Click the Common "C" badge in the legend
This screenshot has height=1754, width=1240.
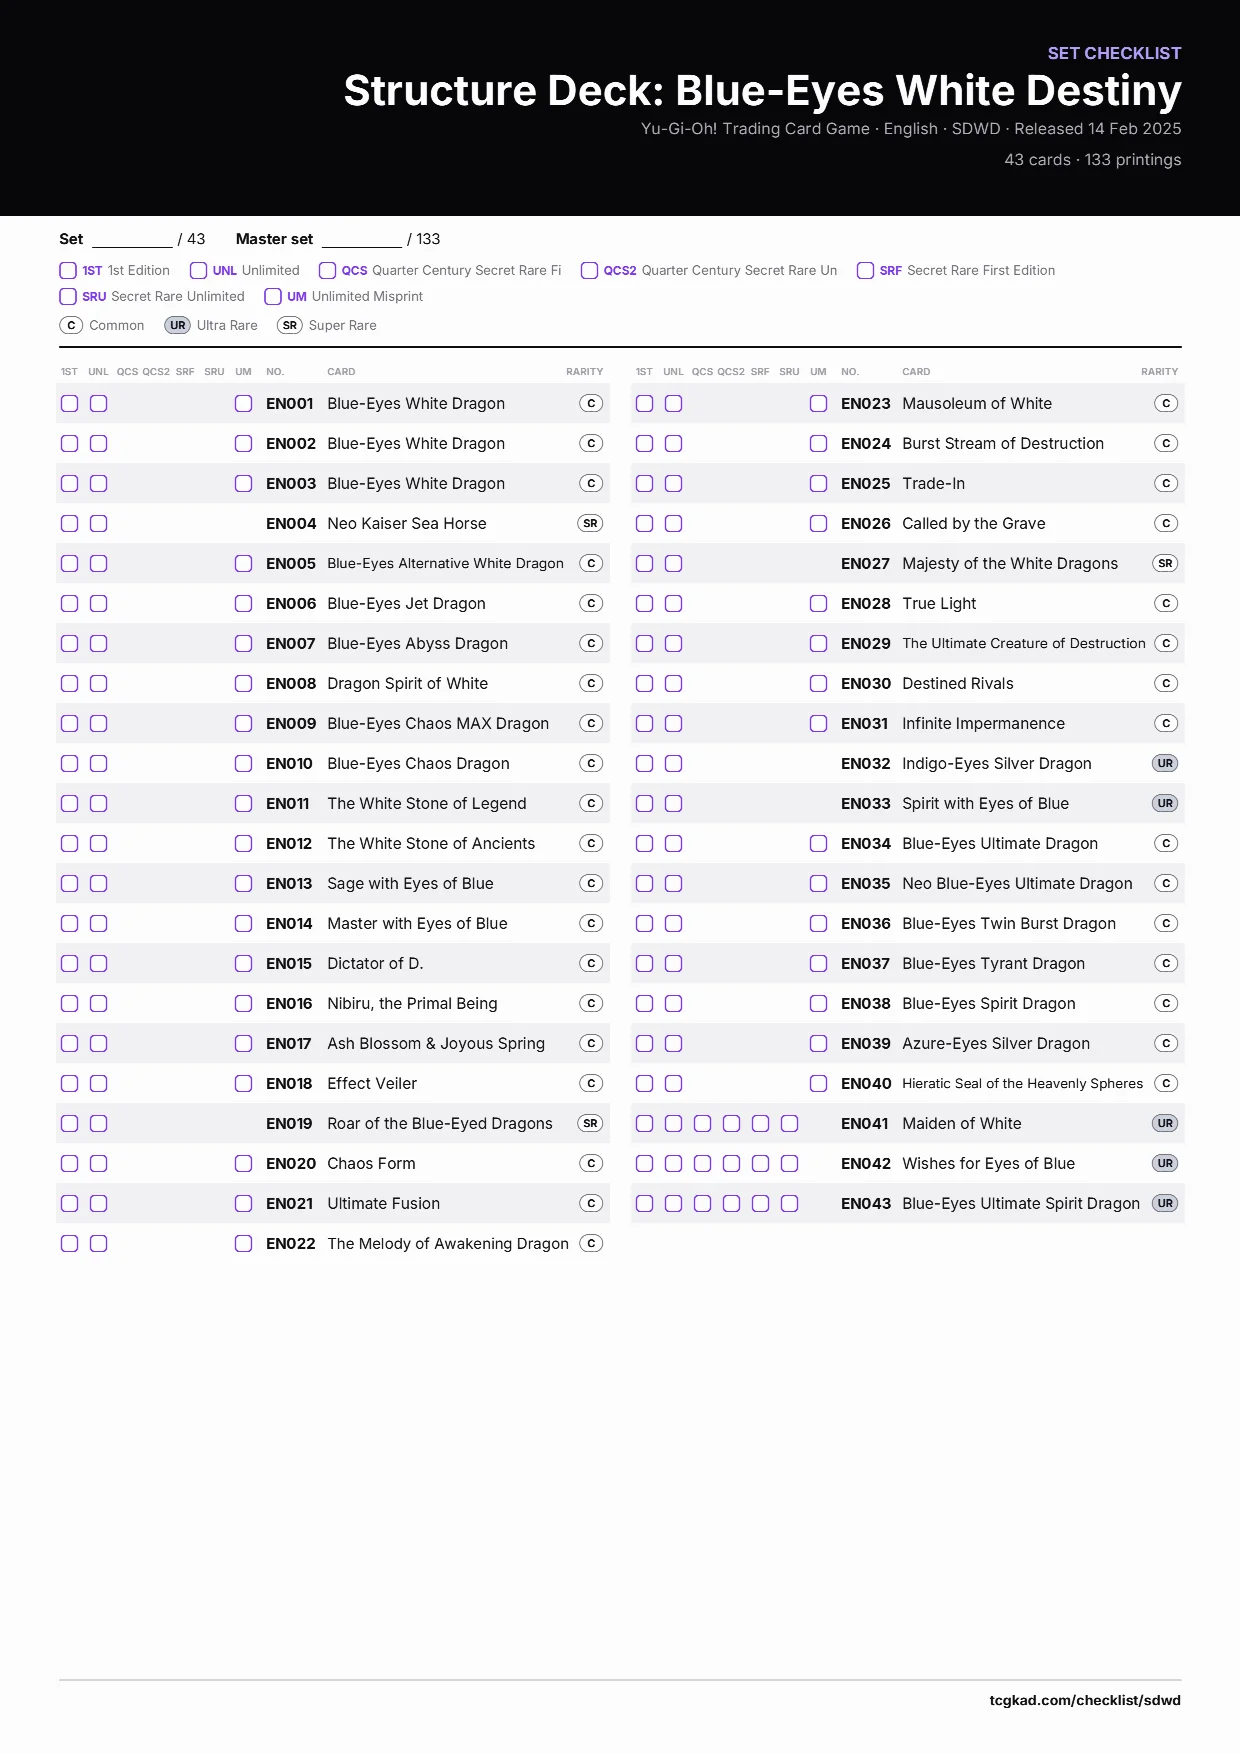point(71,325)
